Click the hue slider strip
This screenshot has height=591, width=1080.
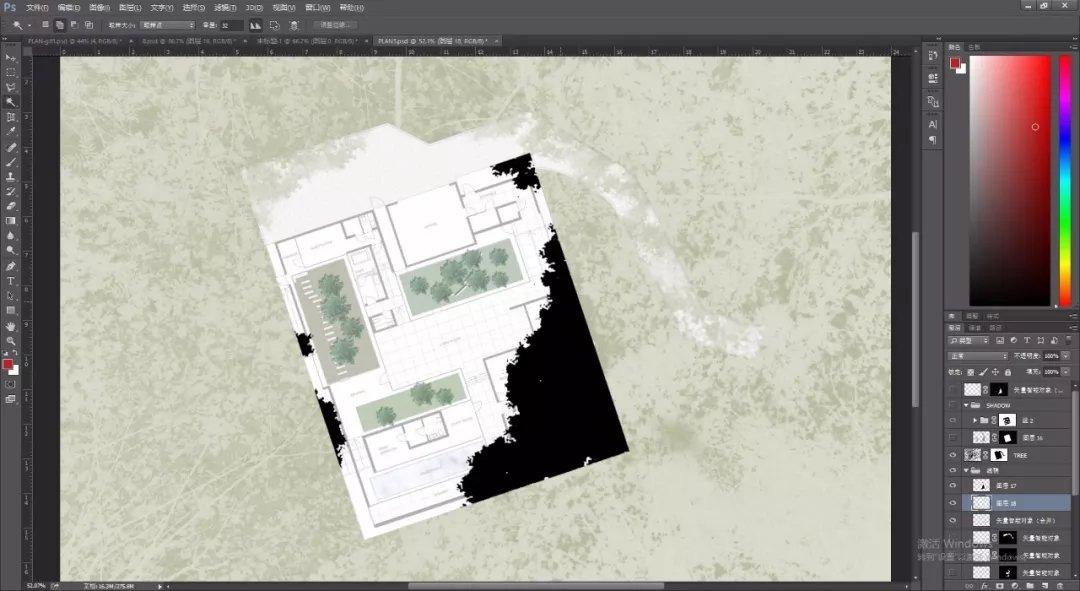[1065, 180]
